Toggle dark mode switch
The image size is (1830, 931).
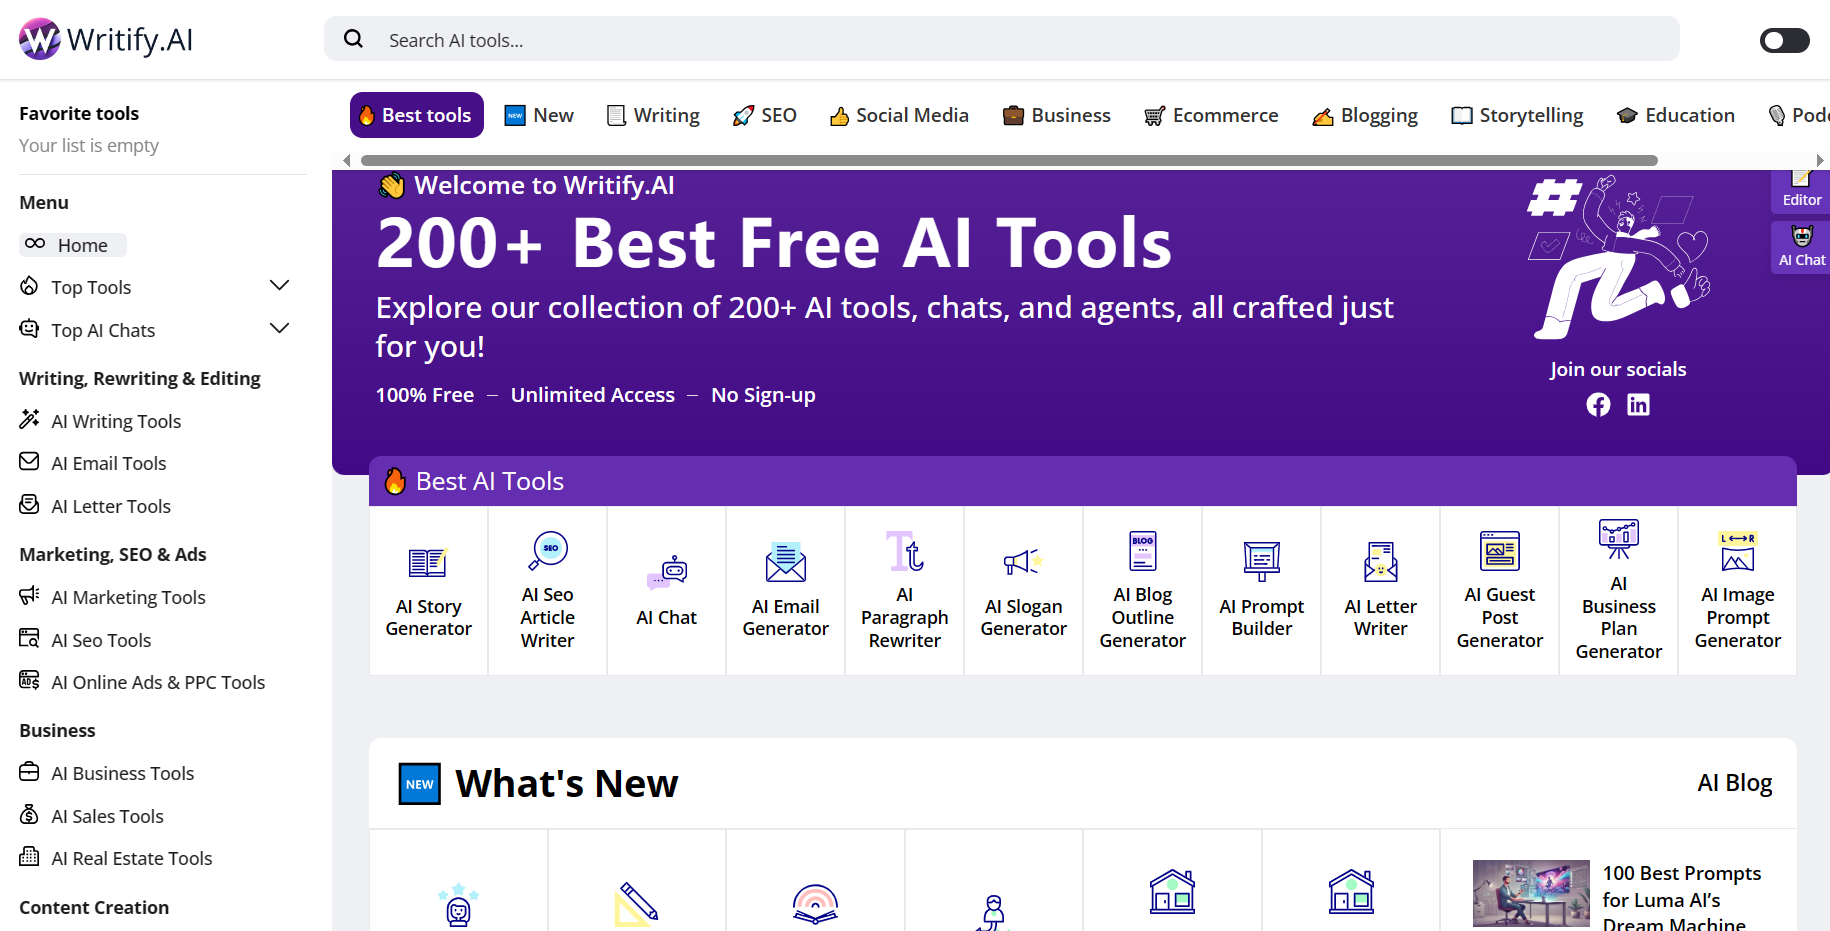point(1784,40)
